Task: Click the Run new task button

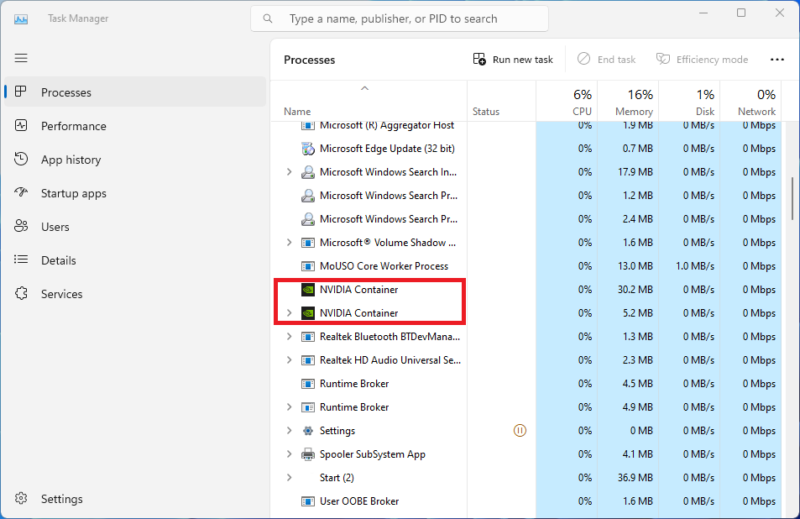Action: 513,60
